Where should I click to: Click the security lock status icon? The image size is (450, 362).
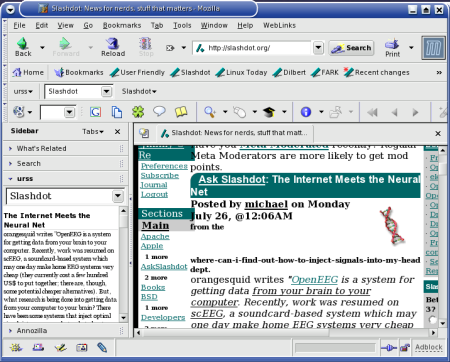pyautogui.click(x=405, y=348)
